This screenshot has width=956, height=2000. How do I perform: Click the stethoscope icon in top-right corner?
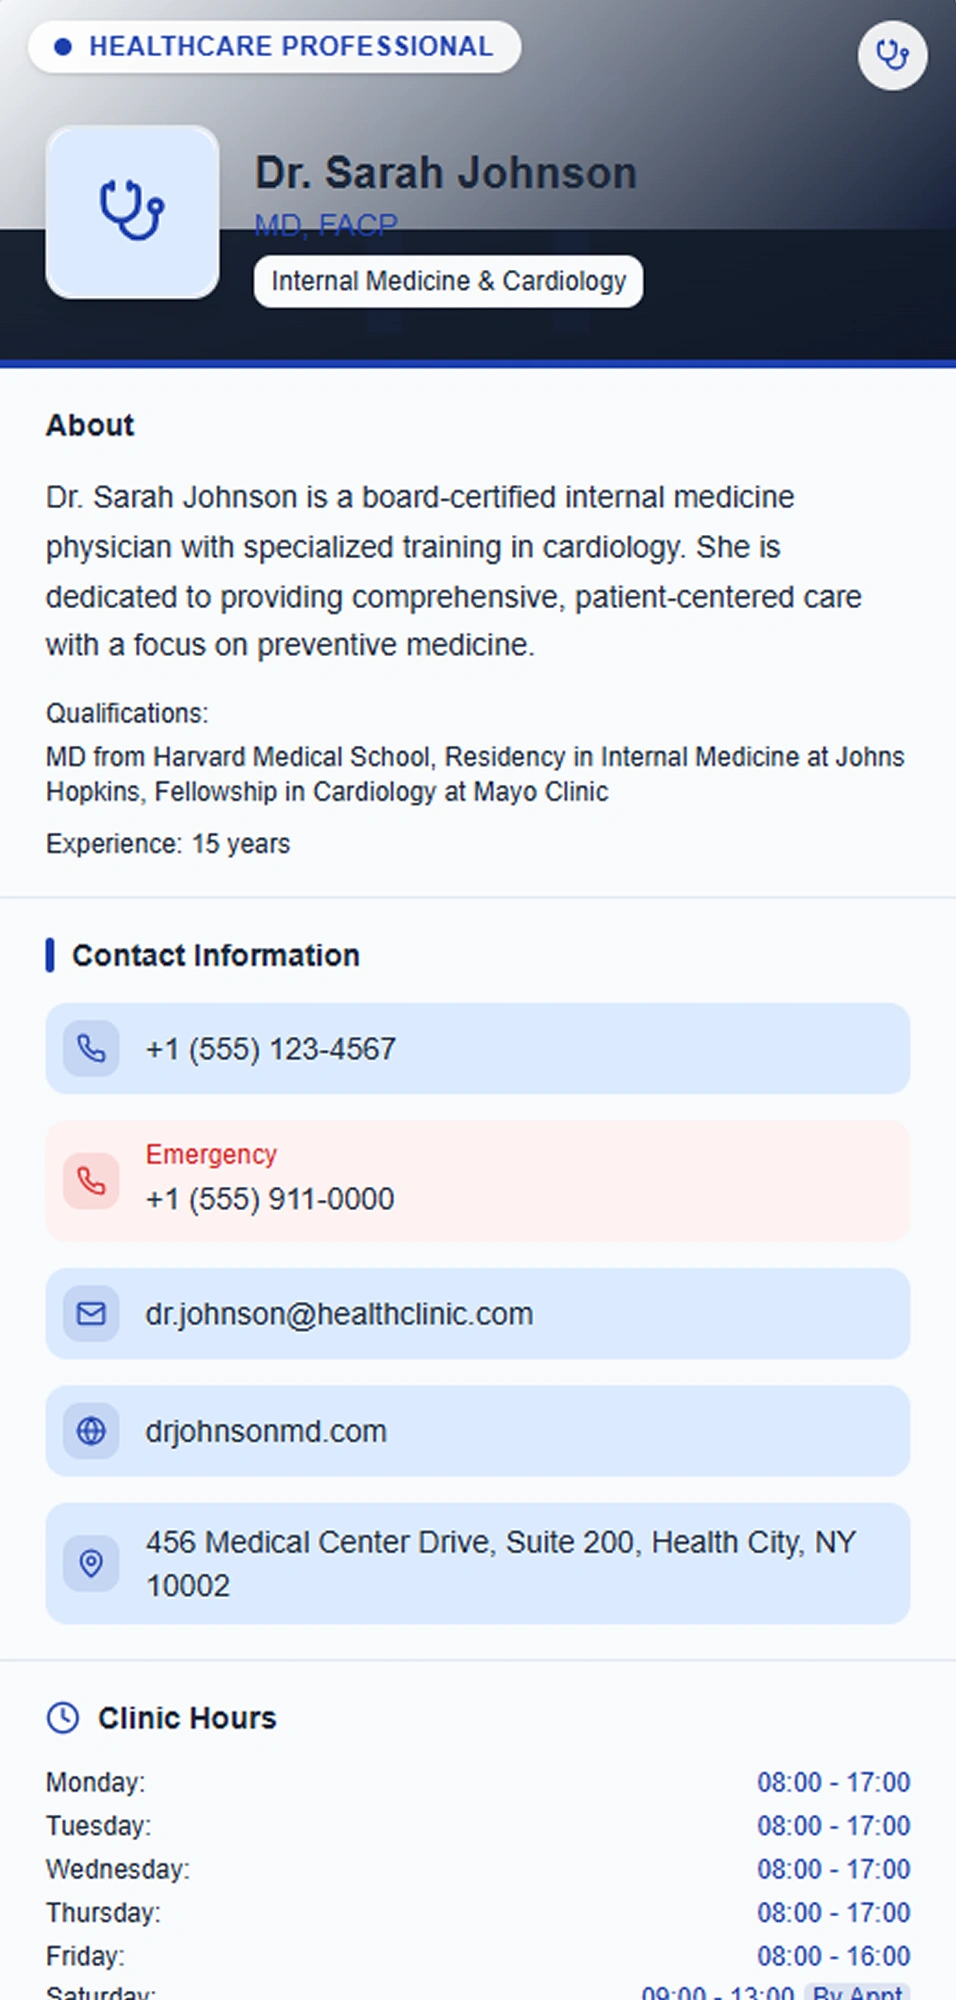tap(892, 55)
